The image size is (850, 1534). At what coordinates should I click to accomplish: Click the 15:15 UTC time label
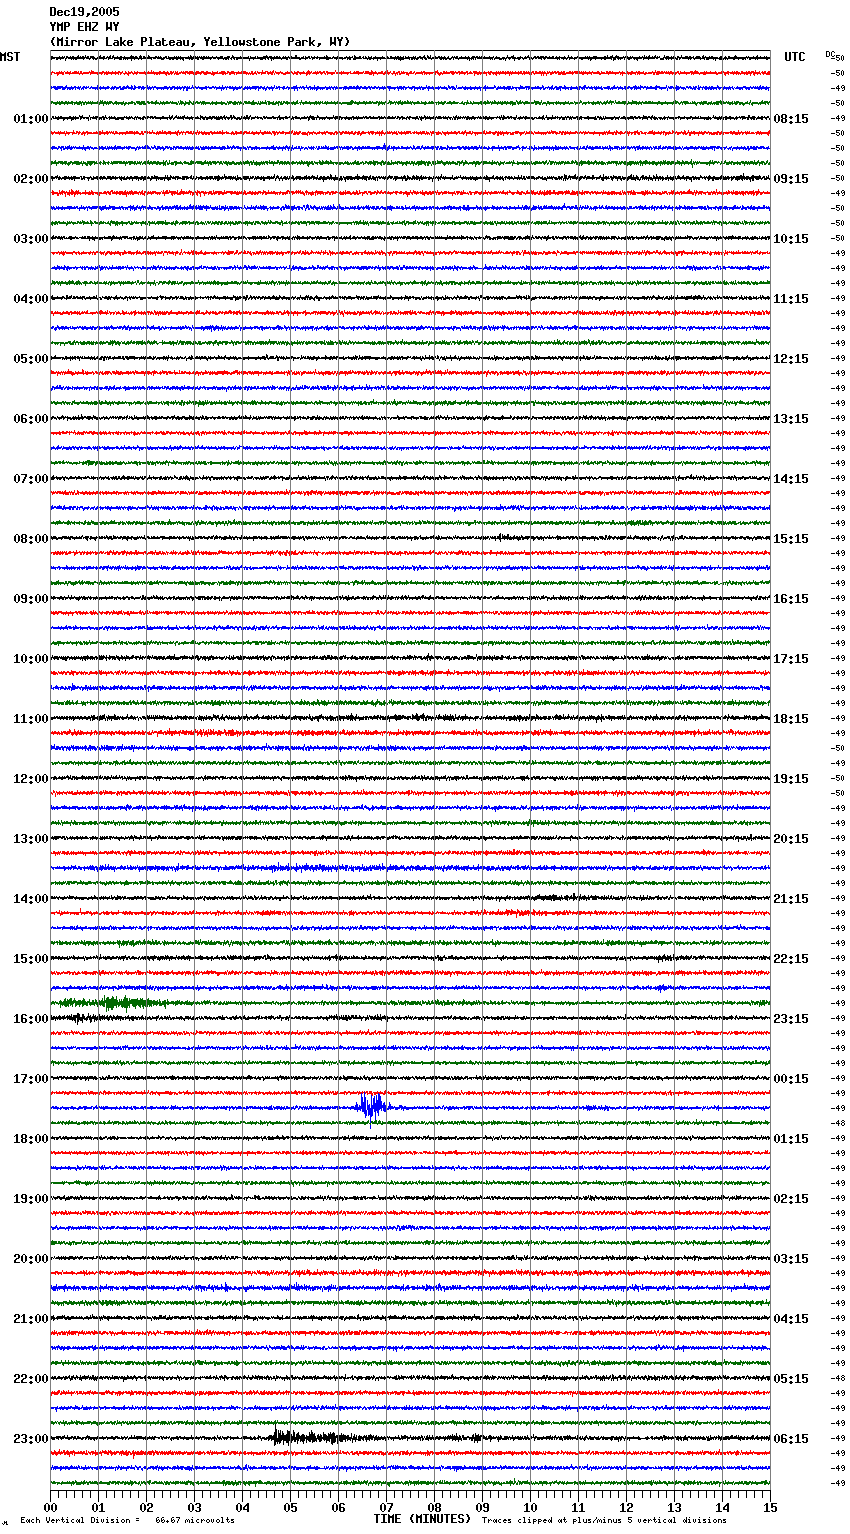click(791, 539)
